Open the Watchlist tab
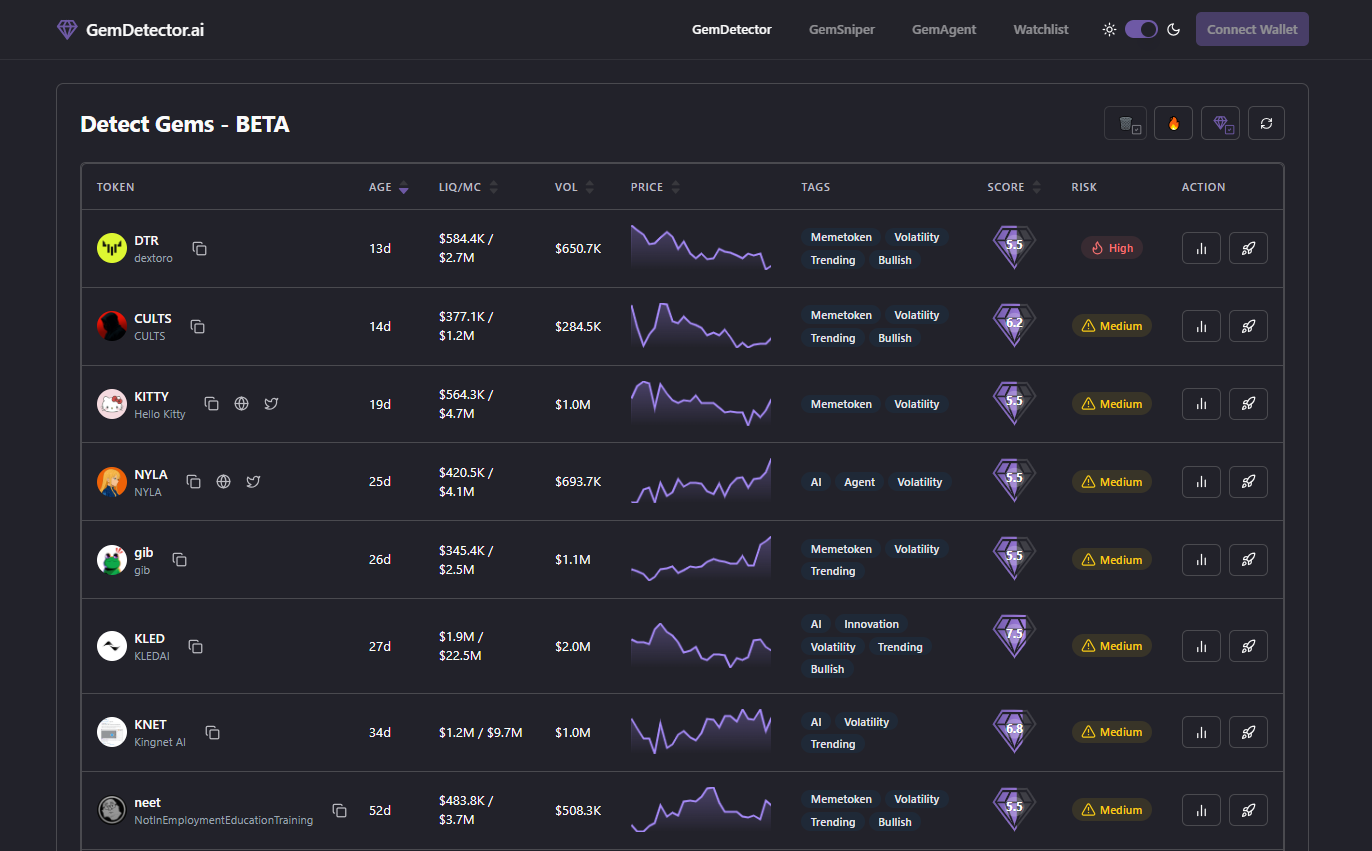1372x851 pixels. [1040, 29]
